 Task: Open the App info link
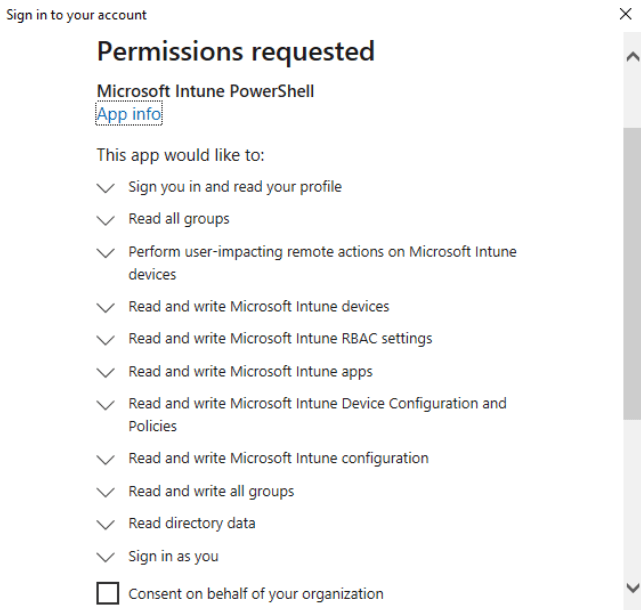tap(129, 114)
